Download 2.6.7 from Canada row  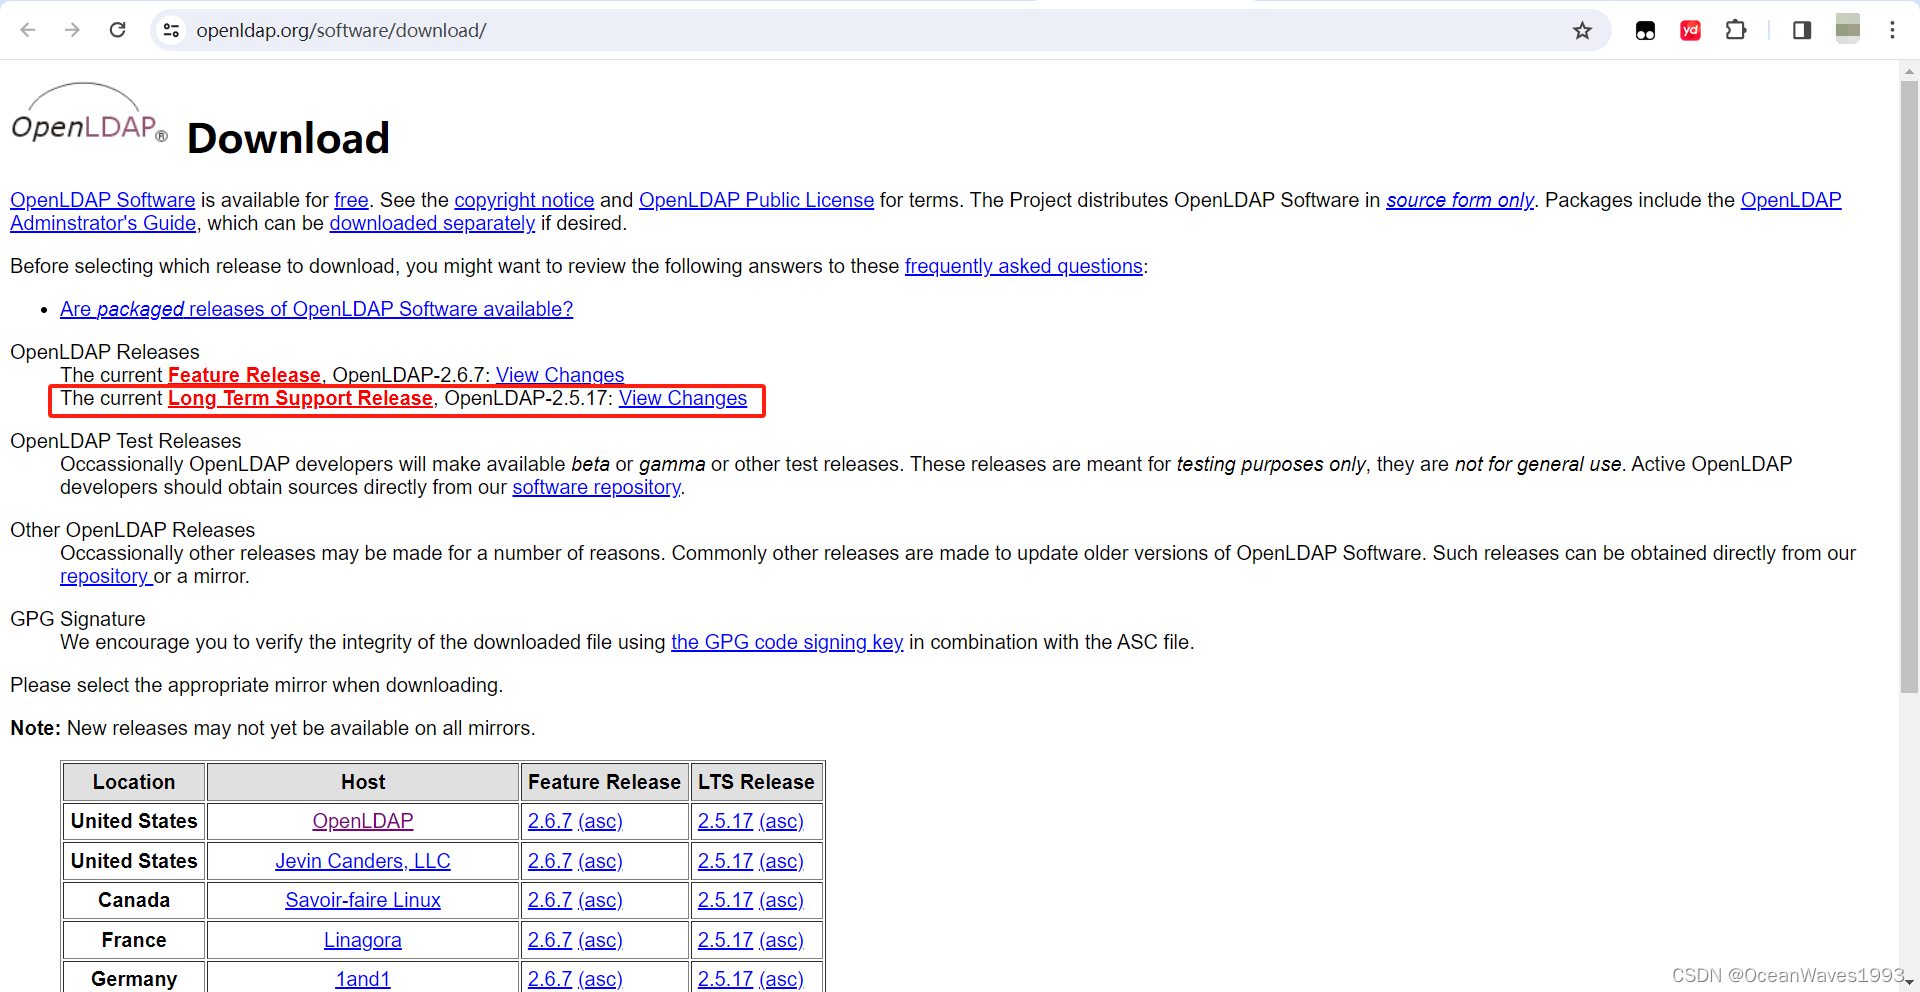pyautogui.click(x=550, y=900)
